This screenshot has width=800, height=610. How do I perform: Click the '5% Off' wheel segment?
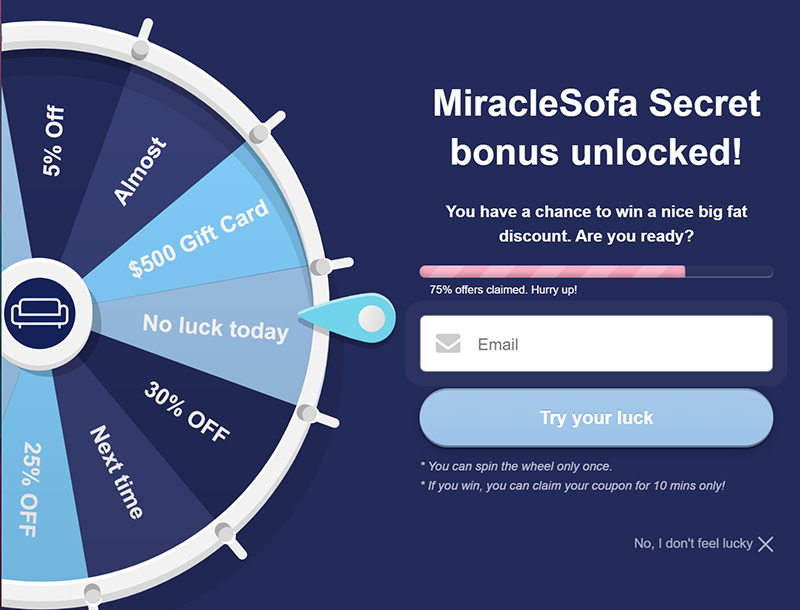pyautogui.click(x=53, y=140)
